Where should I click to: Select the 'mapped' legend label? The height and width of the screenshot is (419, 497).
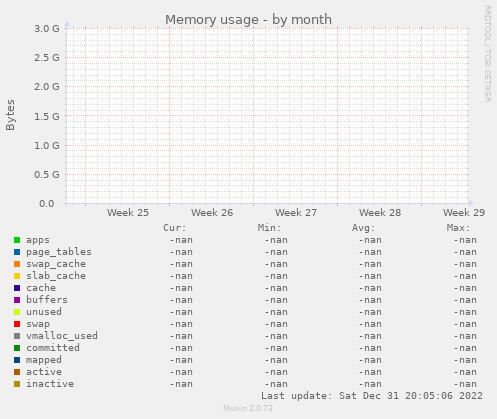(44, 360)
